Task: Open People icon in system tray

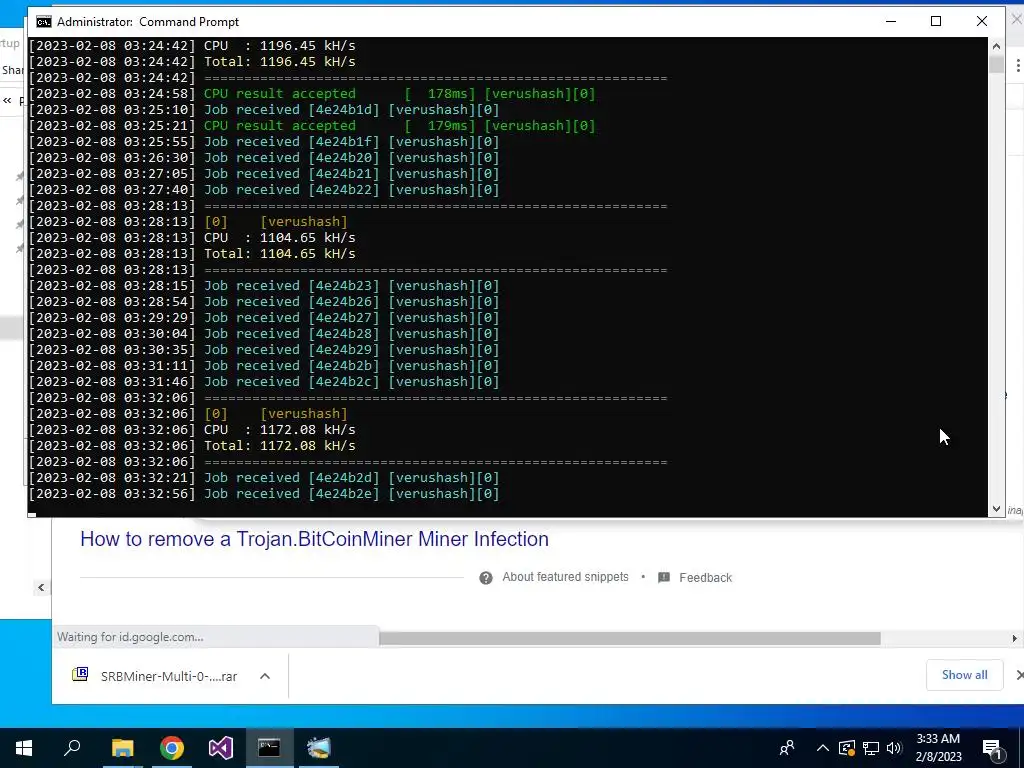Action: (788, 748)
